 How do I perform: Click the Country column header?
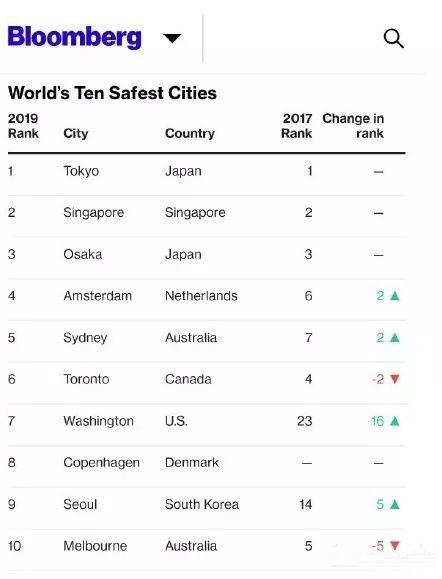(x=190, y=133)
